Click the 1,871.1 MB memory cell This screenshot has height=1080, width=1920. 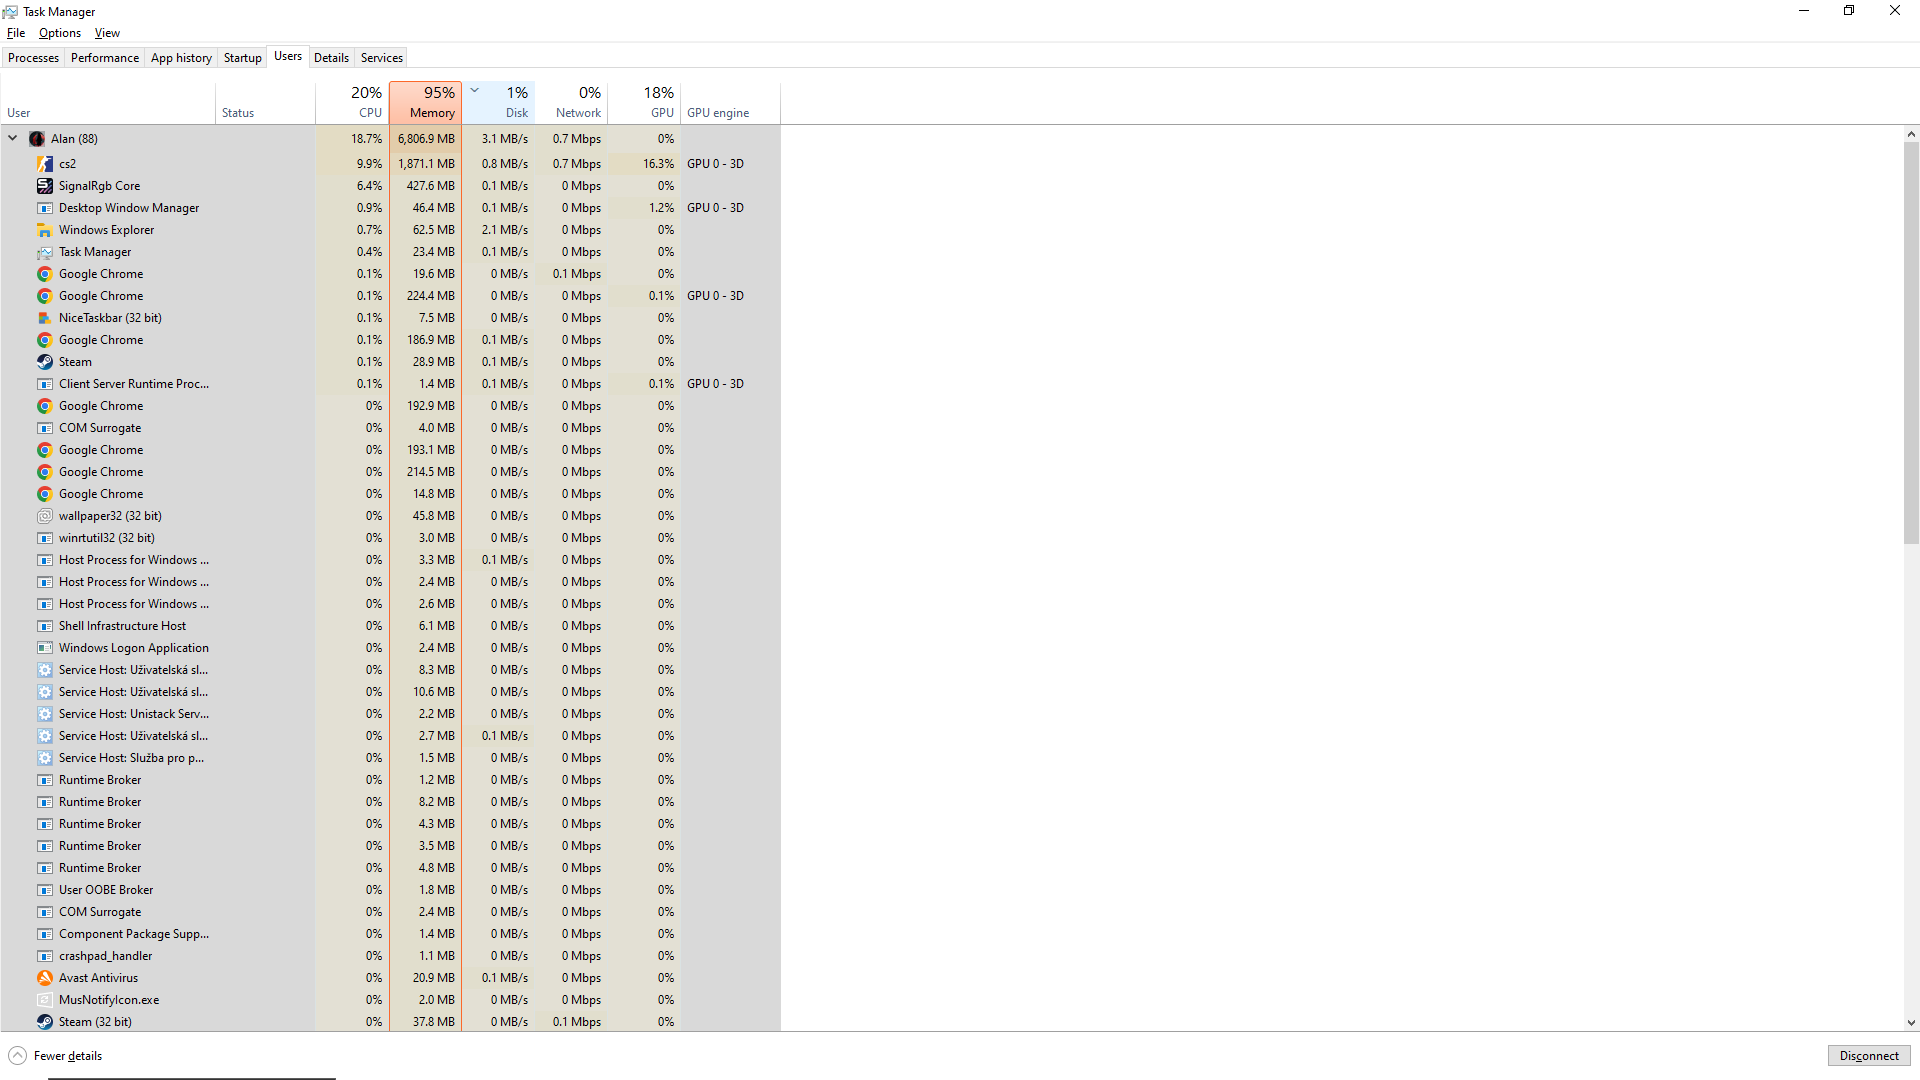click(x=425, y=164)
